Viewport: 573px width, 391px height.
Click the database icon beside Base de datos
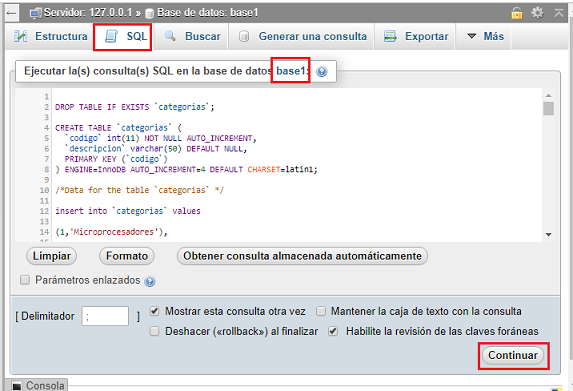pos(149,14)
